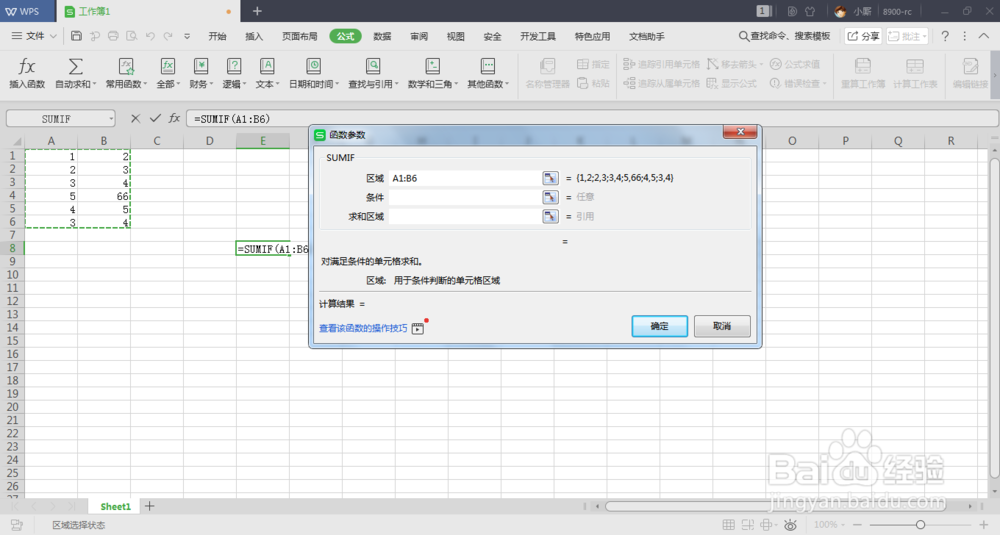Click the Redo arrow icon
Viewport: 1000px width, 535px height.
pos(168,36)
